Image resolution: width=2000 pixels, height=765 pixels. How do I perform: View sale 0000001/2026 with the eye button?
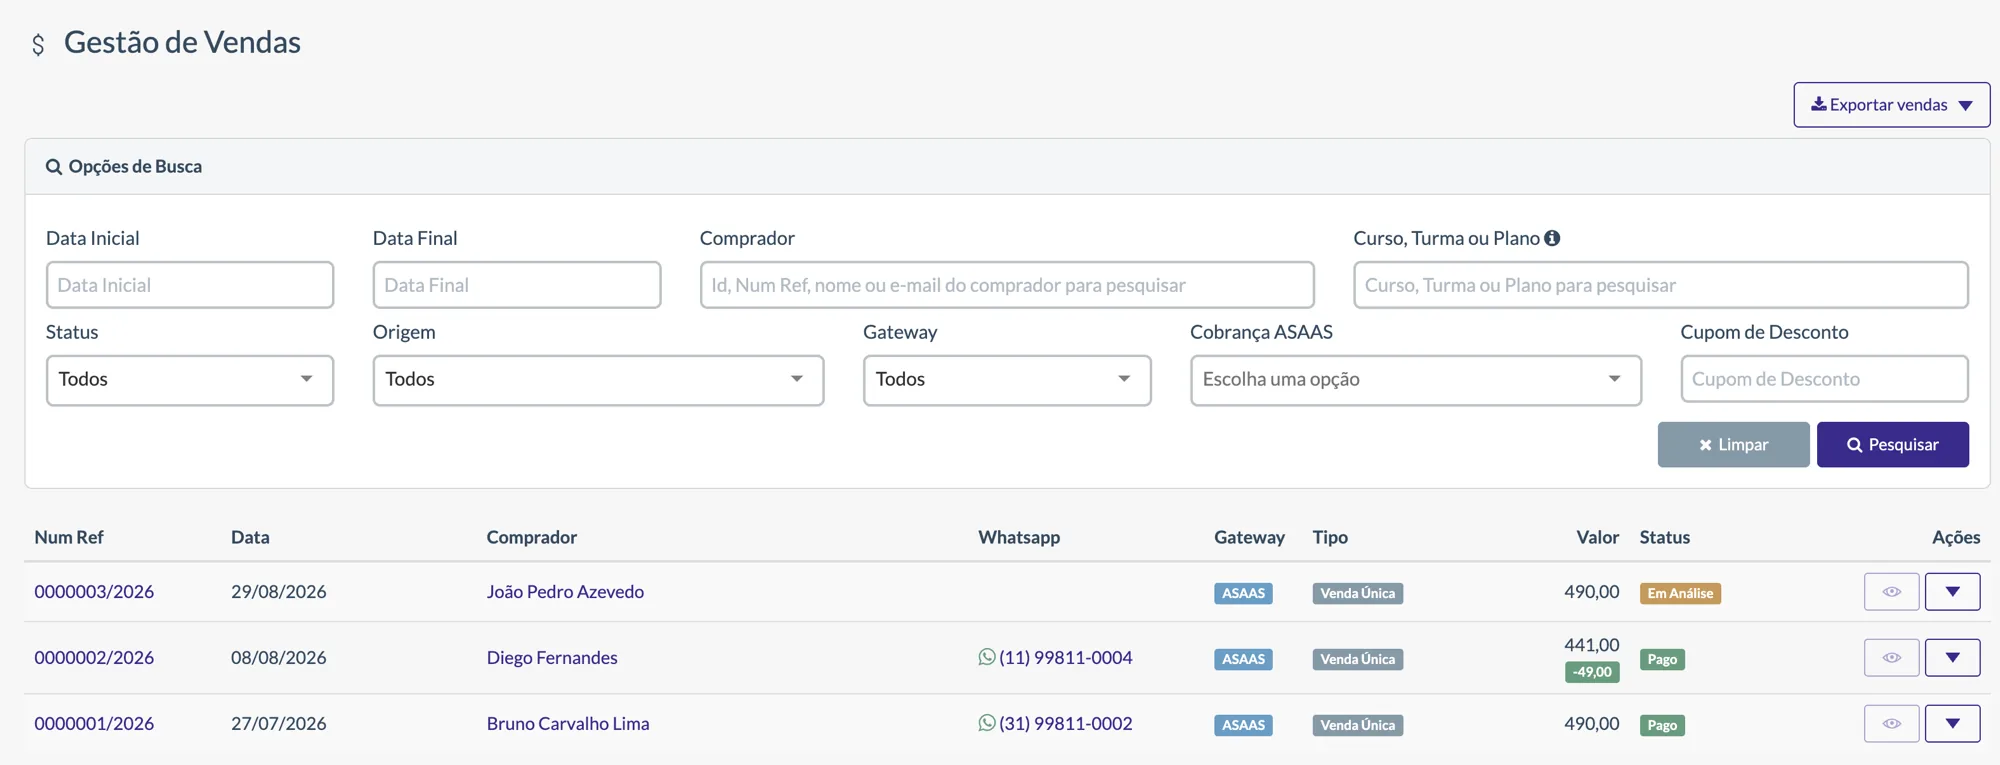coord(1892,724)
